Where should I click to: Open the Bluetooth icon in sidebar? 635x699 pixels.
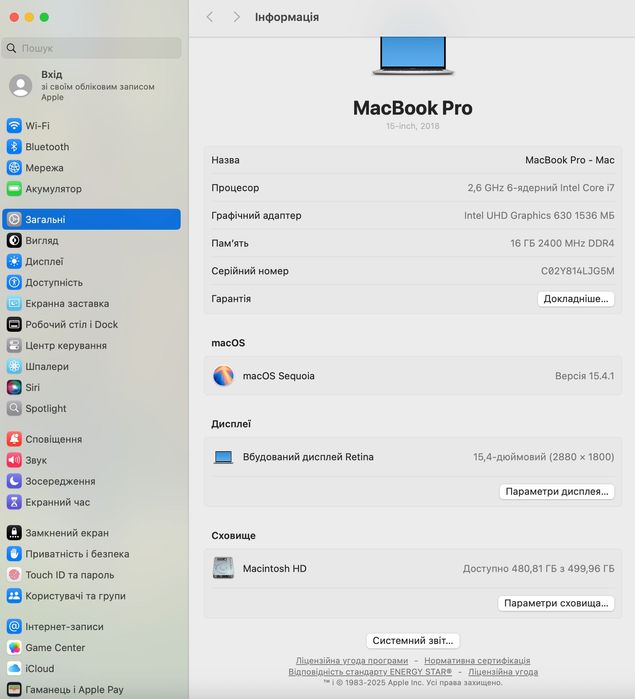14,147
